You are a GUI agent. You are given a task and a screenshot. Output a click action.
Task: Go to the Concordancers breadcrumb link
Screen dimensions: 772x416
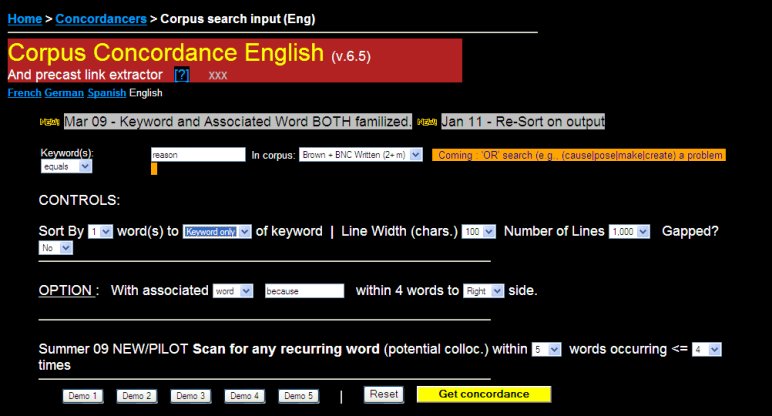pos(101,18)
